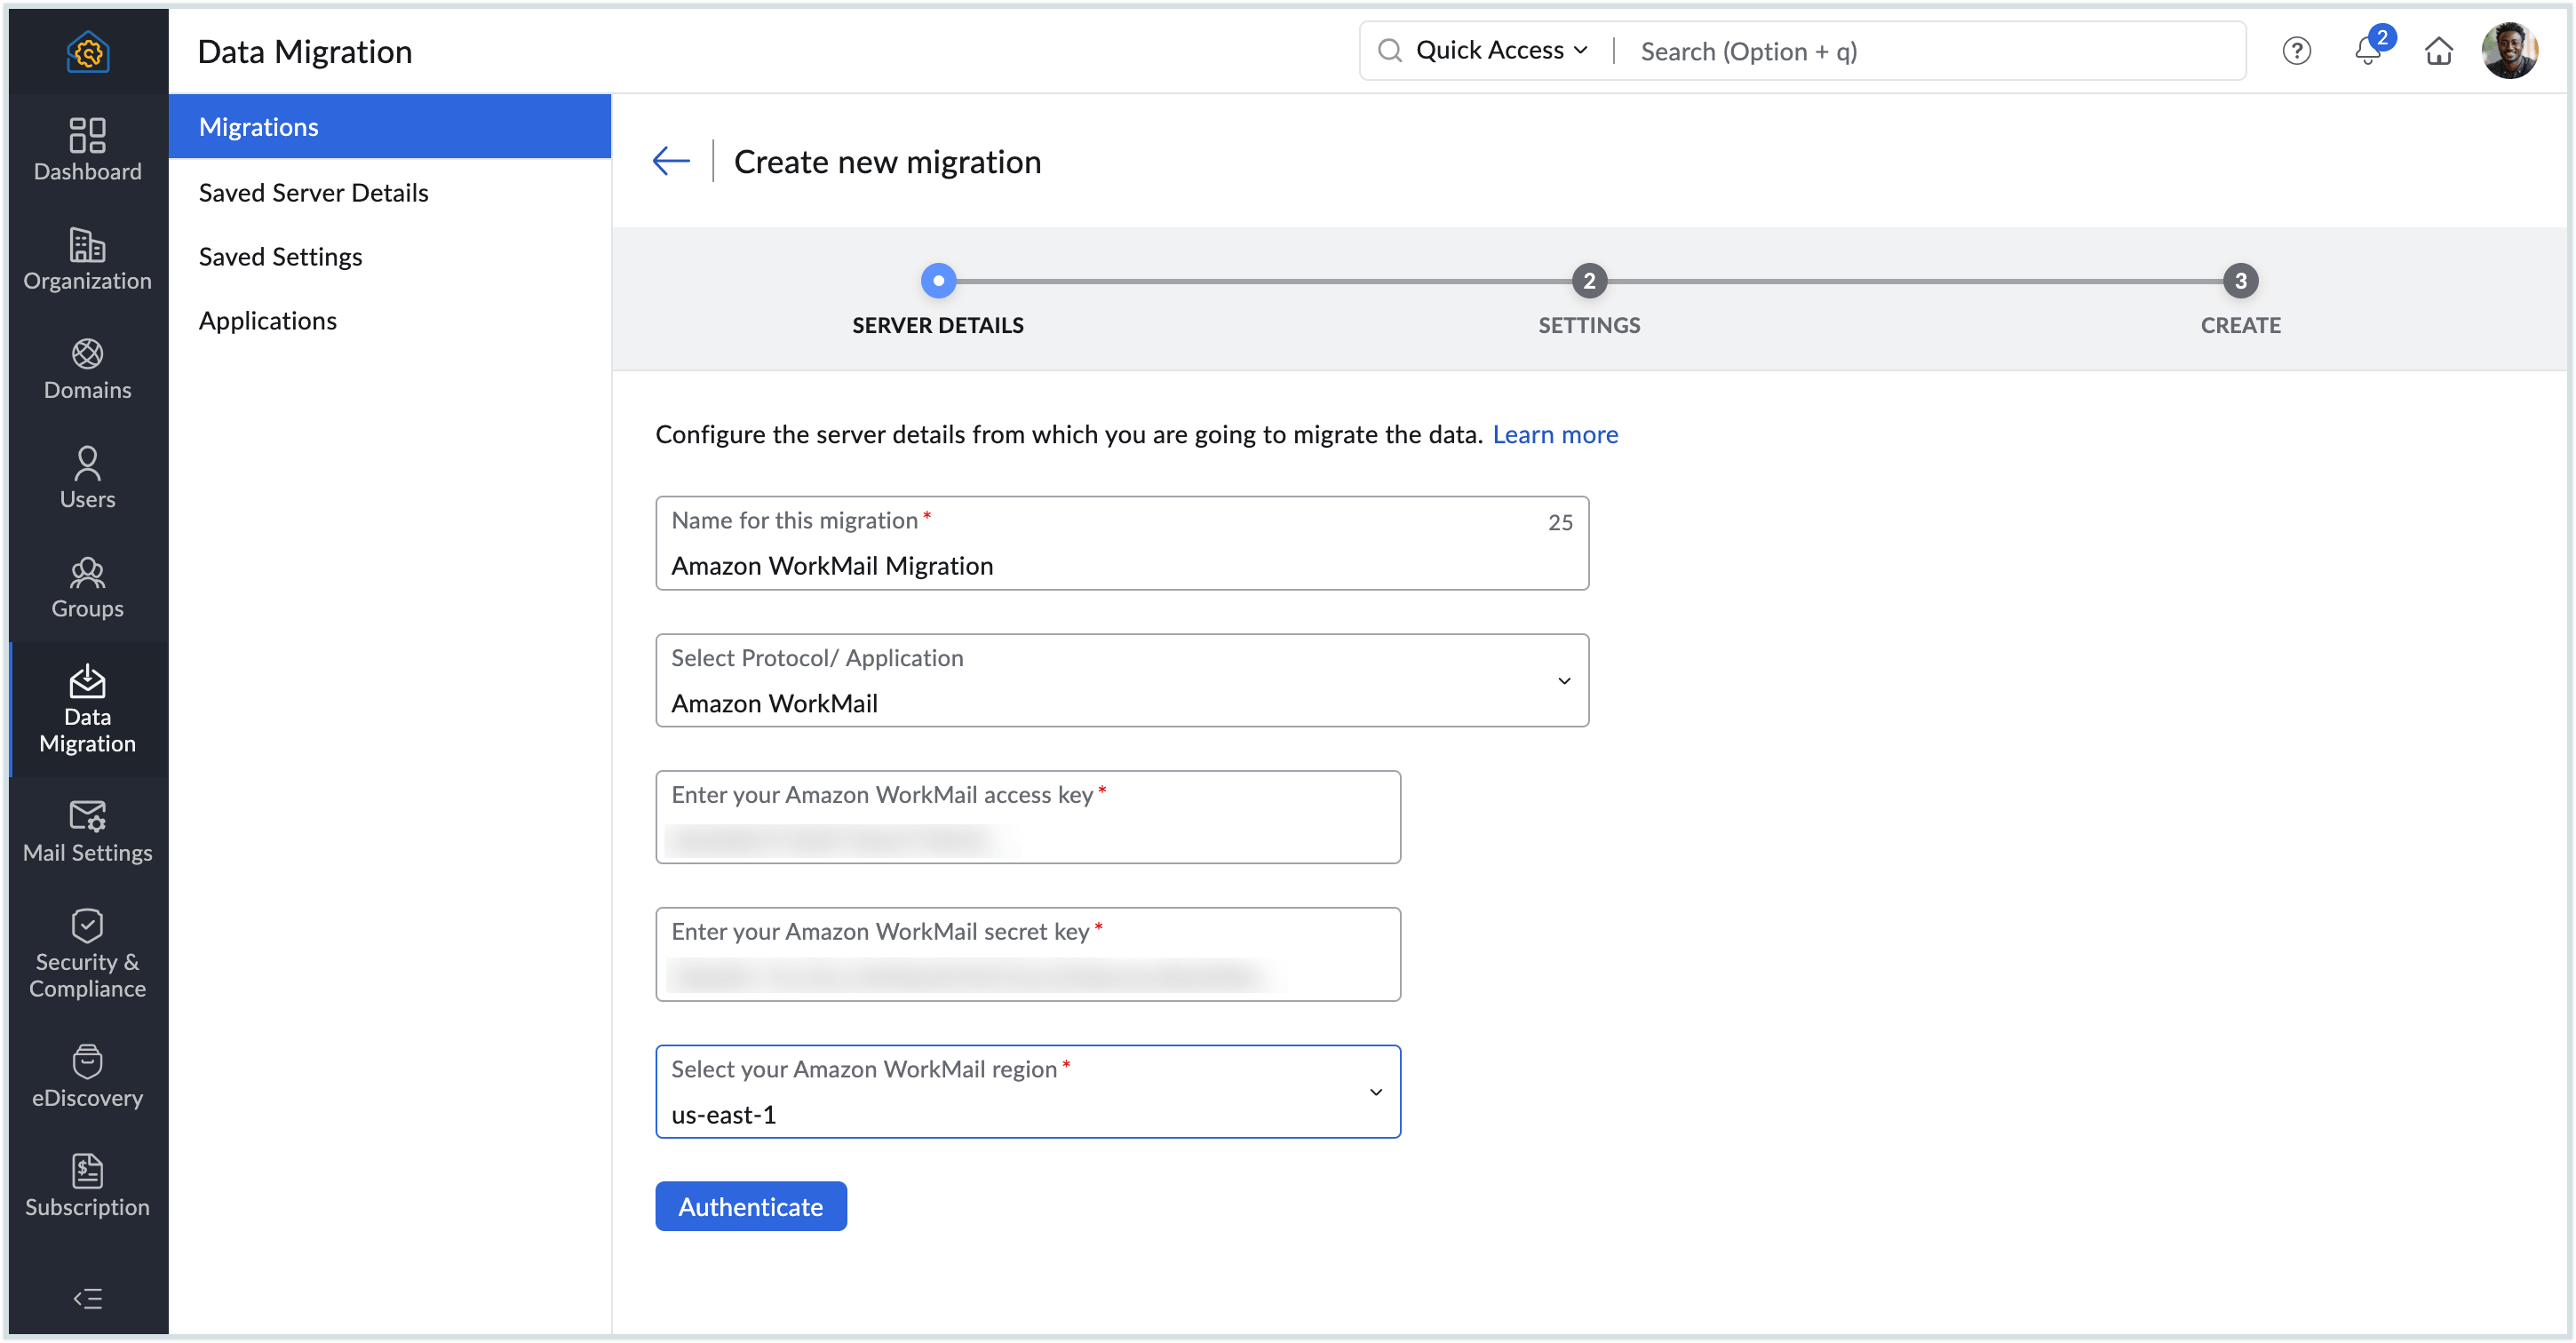Select the Mail Settings icon
Screen dimensions: 2576x1343
[x=87, y=831]
